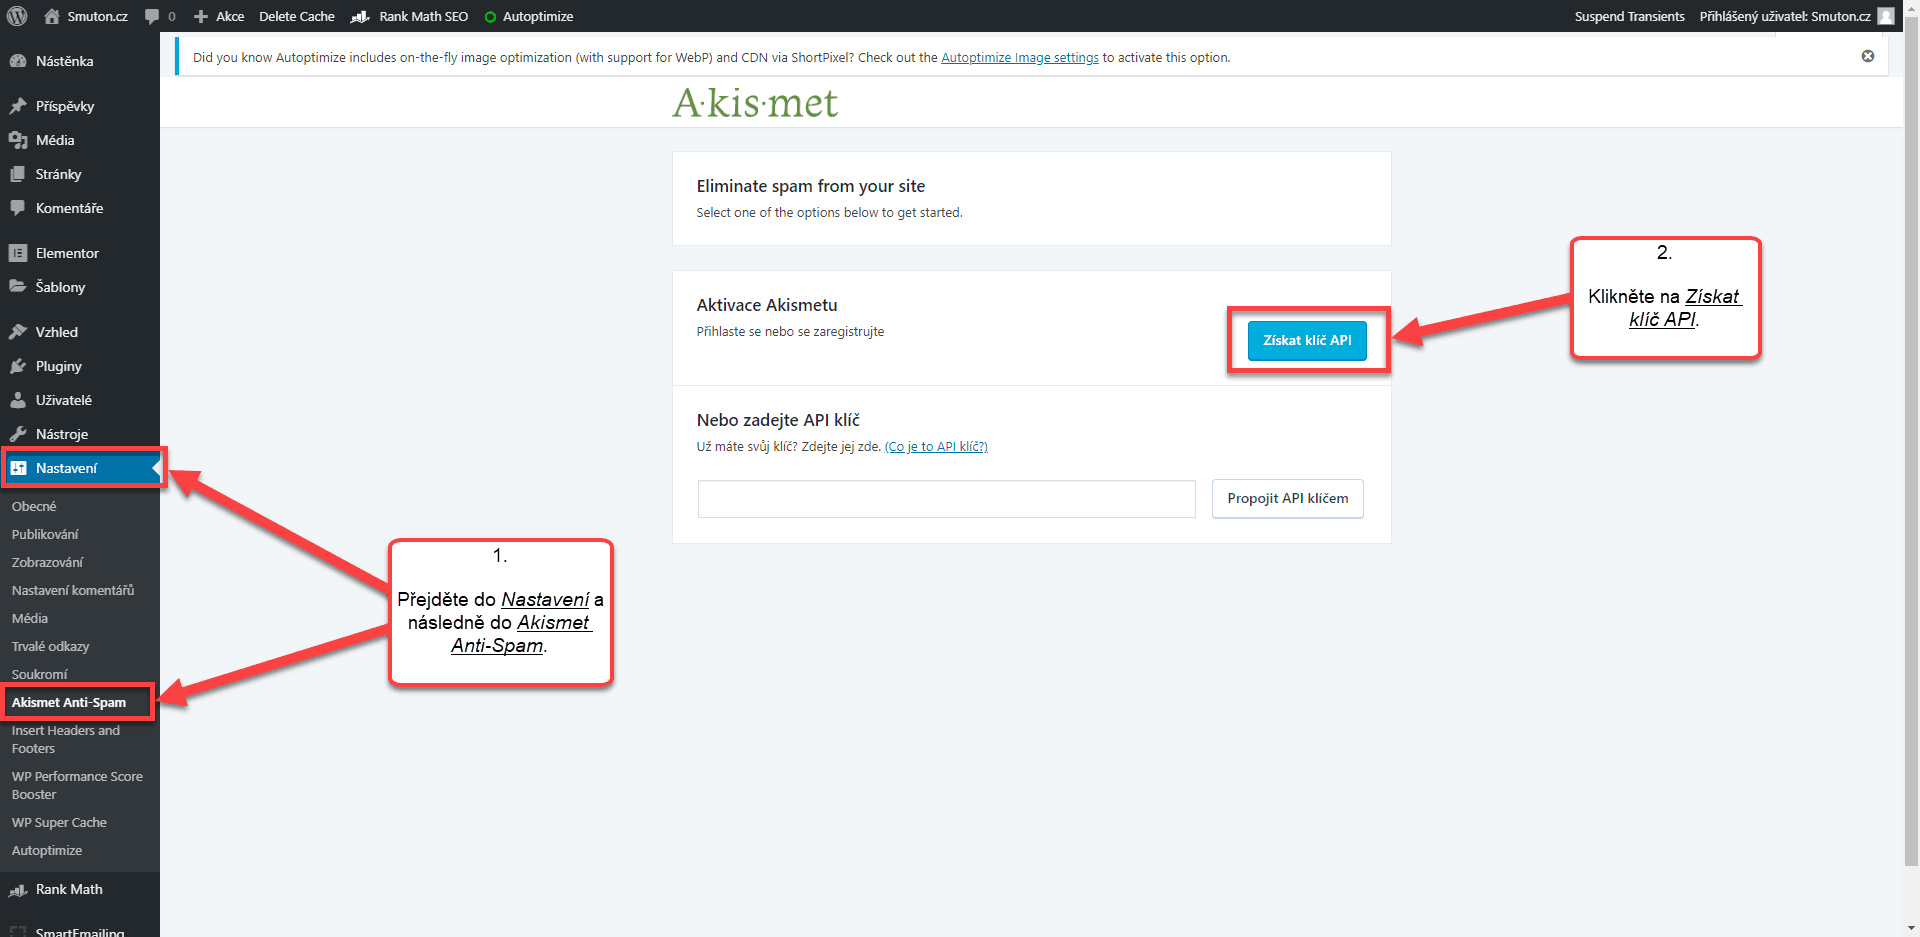Click the user avatar in the admin bar

pyautogui.click(x=1886, y=16)
